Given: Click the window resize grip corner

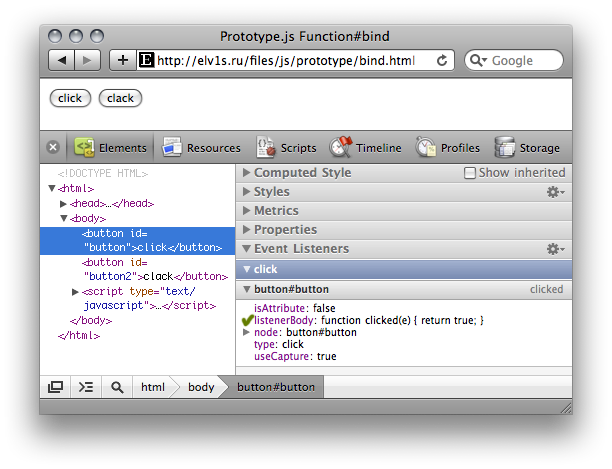Looking at the screenshot, I should (x=566, y=408).
